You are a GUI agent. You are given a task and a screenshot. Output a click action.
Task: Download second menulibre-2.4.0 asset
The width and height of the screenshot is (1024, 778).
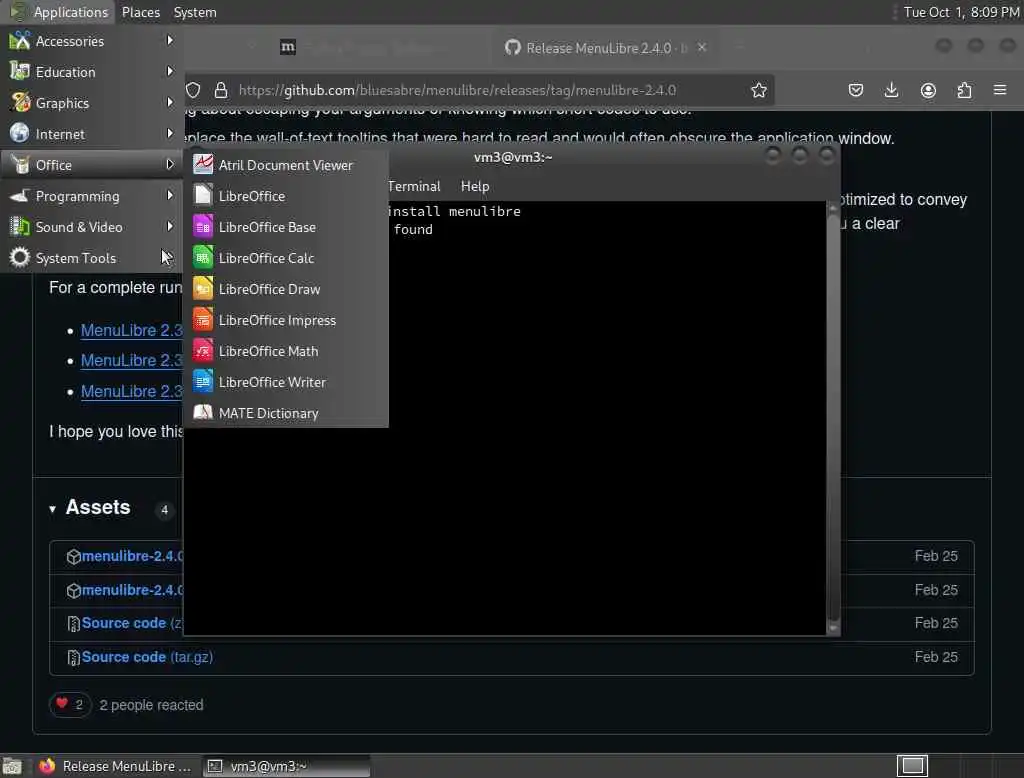(x=133, y=590)
